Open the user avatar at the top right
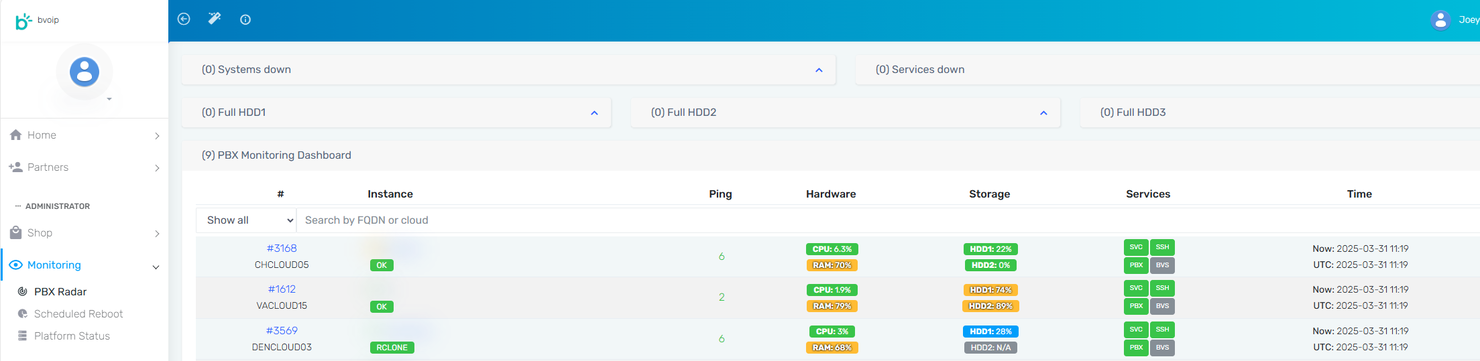 [x=1440, y=20]
